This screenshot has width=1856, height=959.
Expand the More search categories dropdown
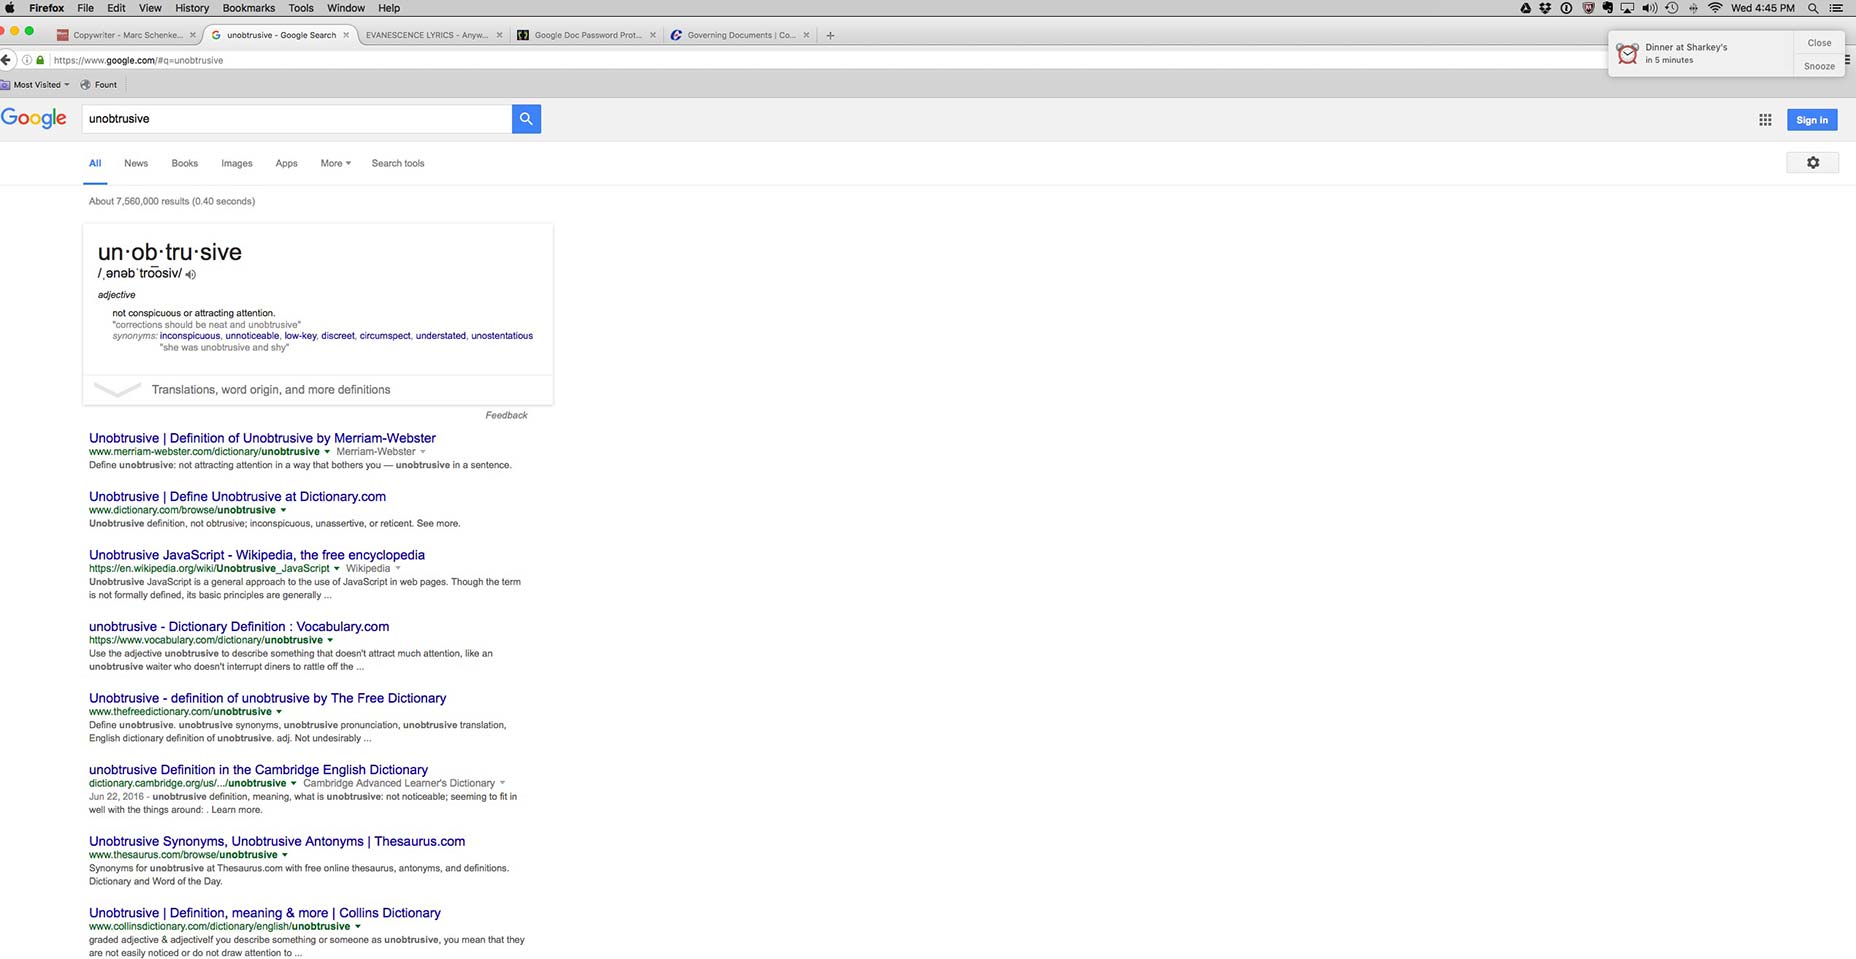tap(335, 163)
